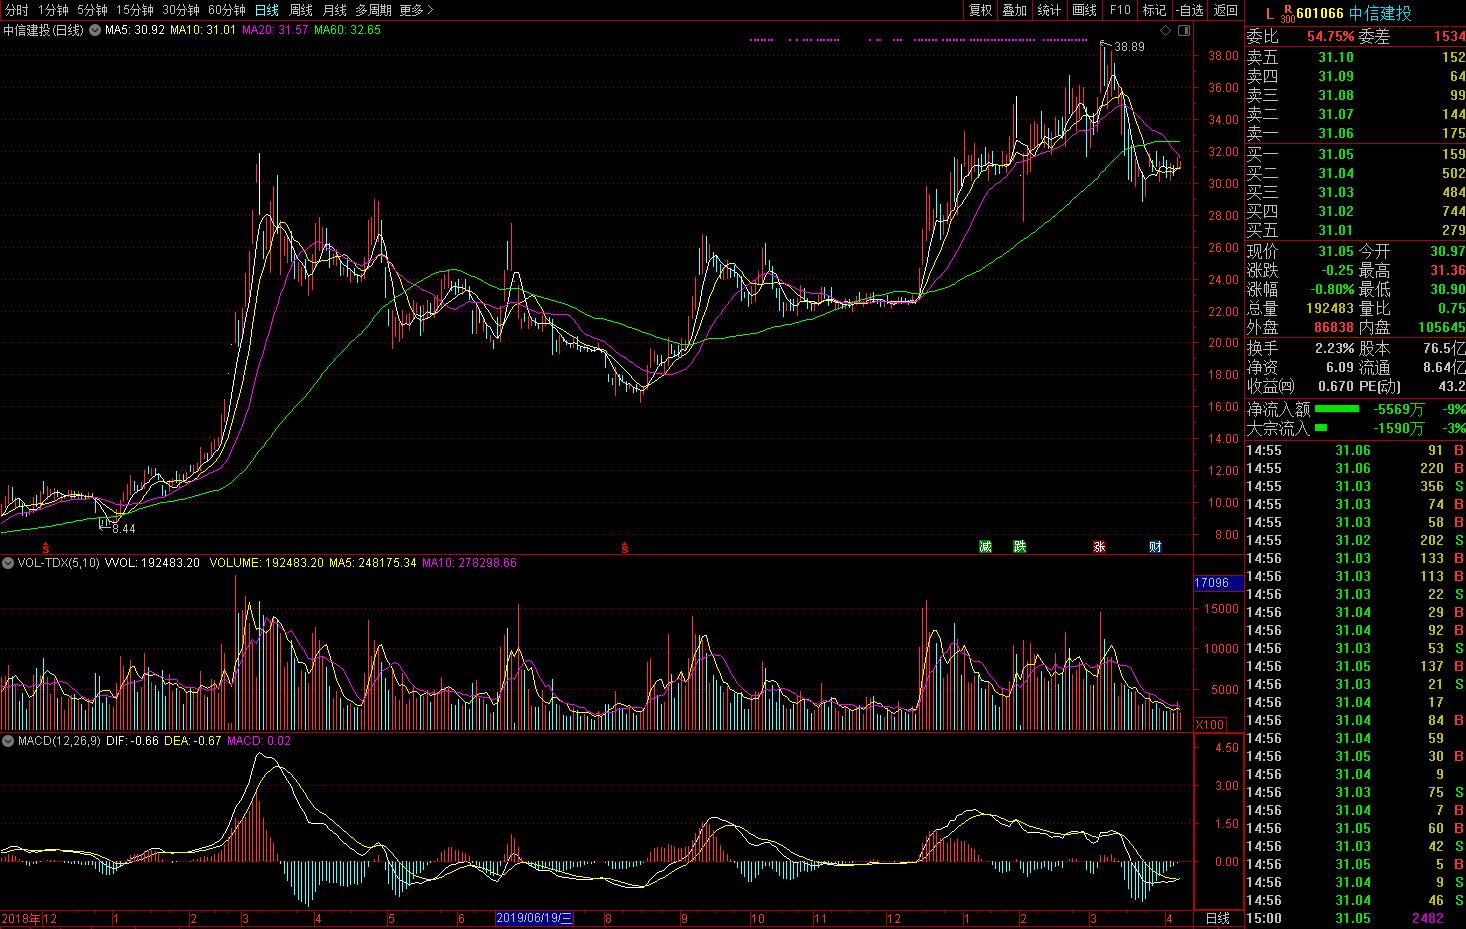This screenshot has width=1466, height=929.
Task: Remove stock via -自选 button
Action: (1189, 10)
